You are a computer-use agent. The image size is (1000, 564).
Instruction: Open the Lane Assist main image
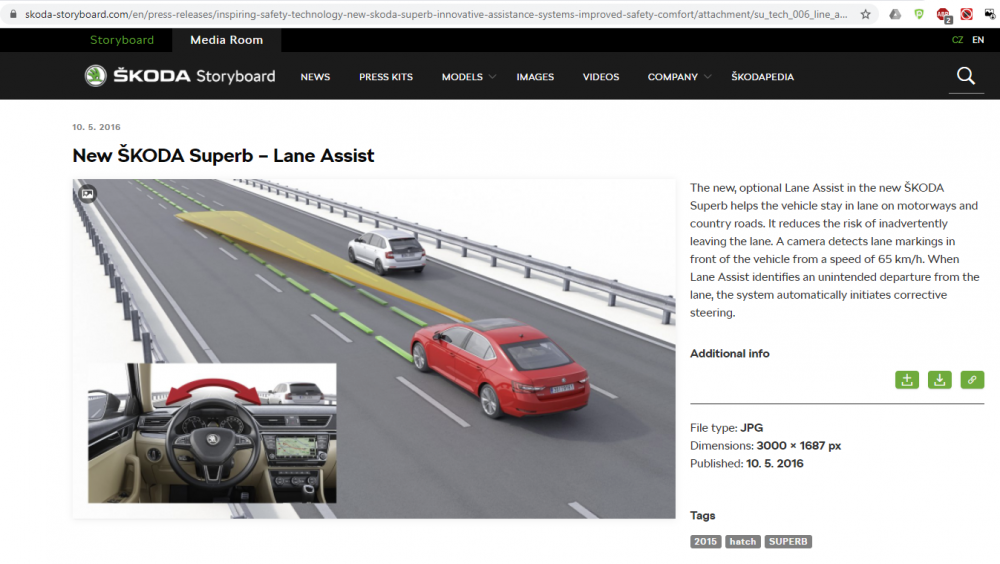[374, 348]
